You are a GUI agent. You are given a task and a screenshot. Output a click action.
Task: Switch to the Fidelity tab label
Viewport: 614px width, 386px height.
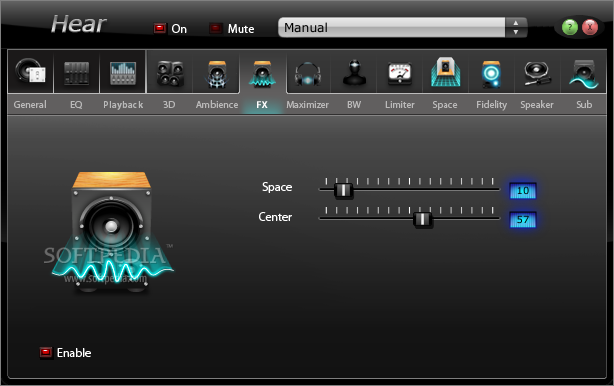click(491, 105)
